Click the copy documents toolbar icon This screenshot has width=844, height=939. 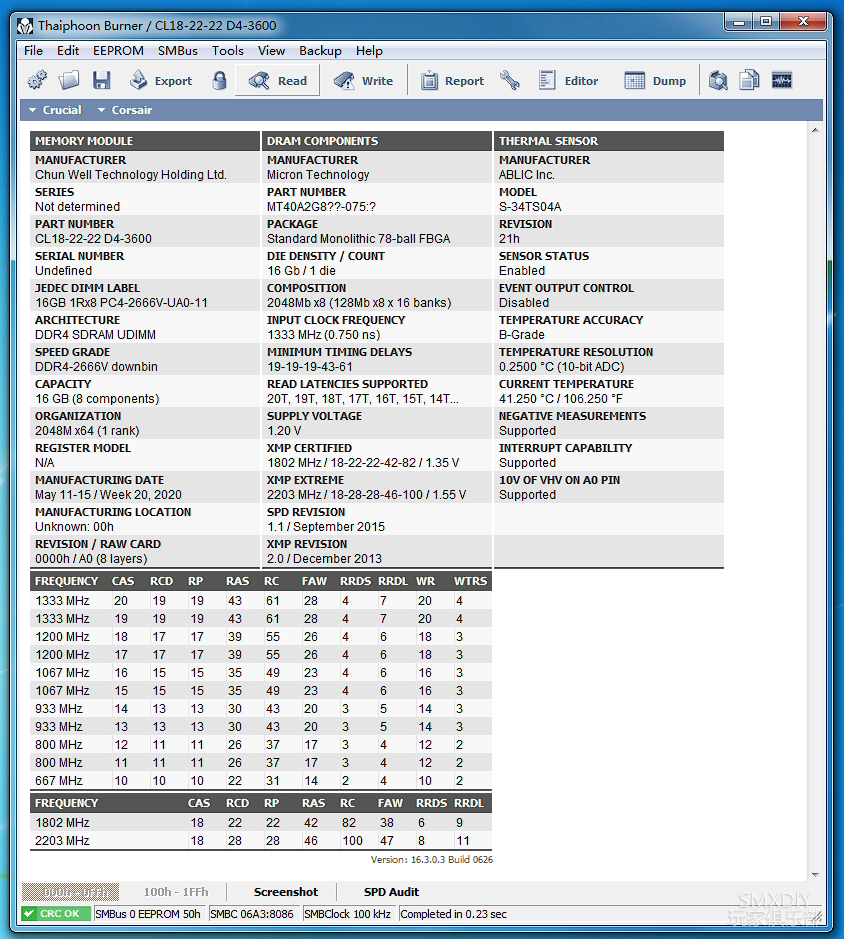pos(749,80)
